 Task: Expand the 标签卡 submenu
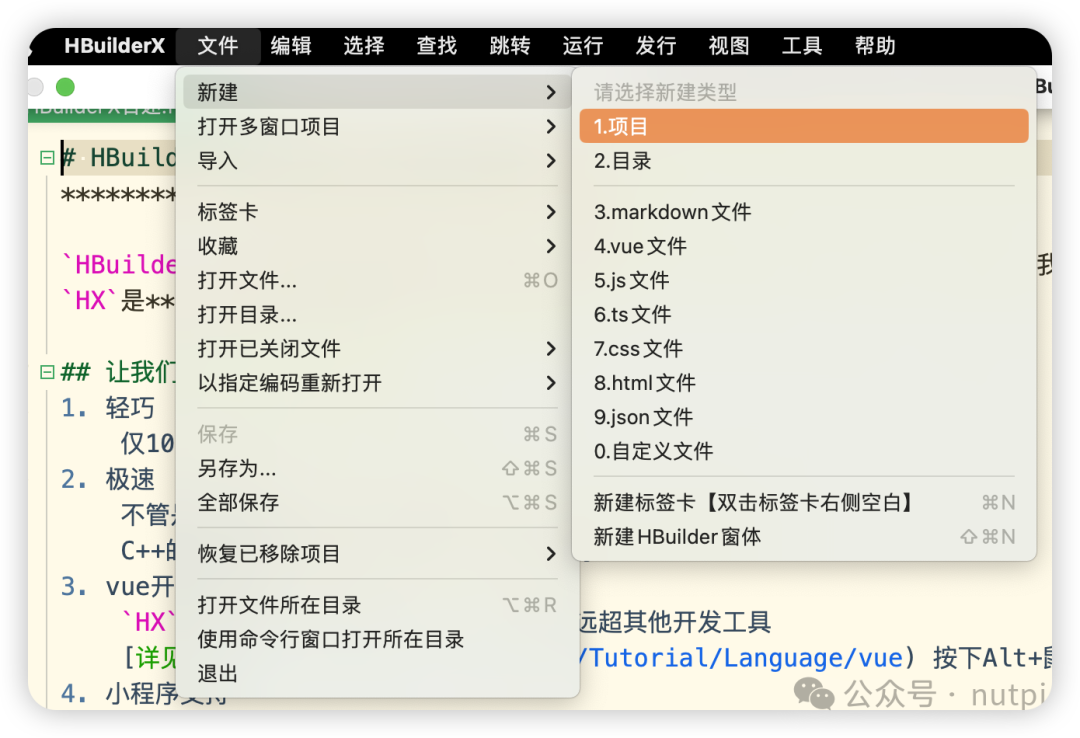tap(377, 212)
